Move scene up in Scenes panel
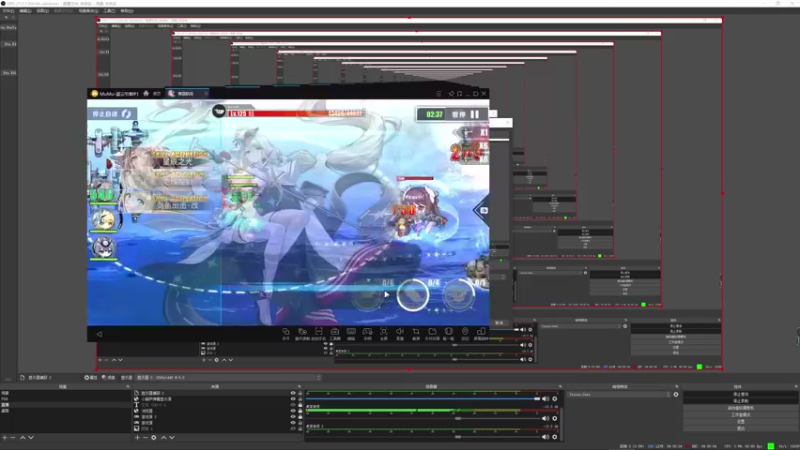The image size is (800, 450). [22, 438]
